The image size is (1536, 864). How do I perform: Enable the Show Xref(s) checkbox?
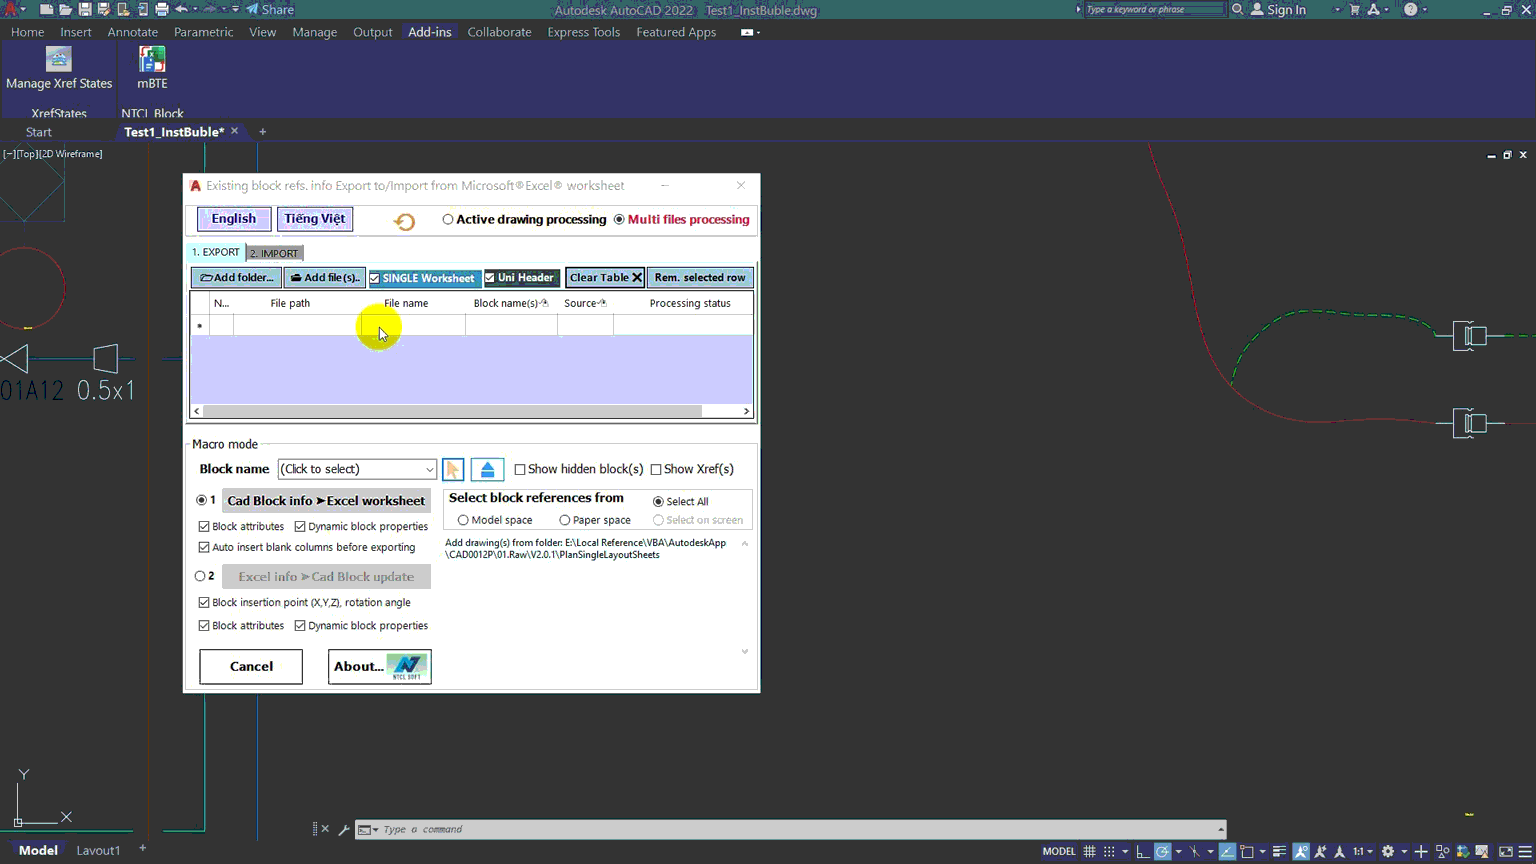pyautogui.click(x=656, y=469)
